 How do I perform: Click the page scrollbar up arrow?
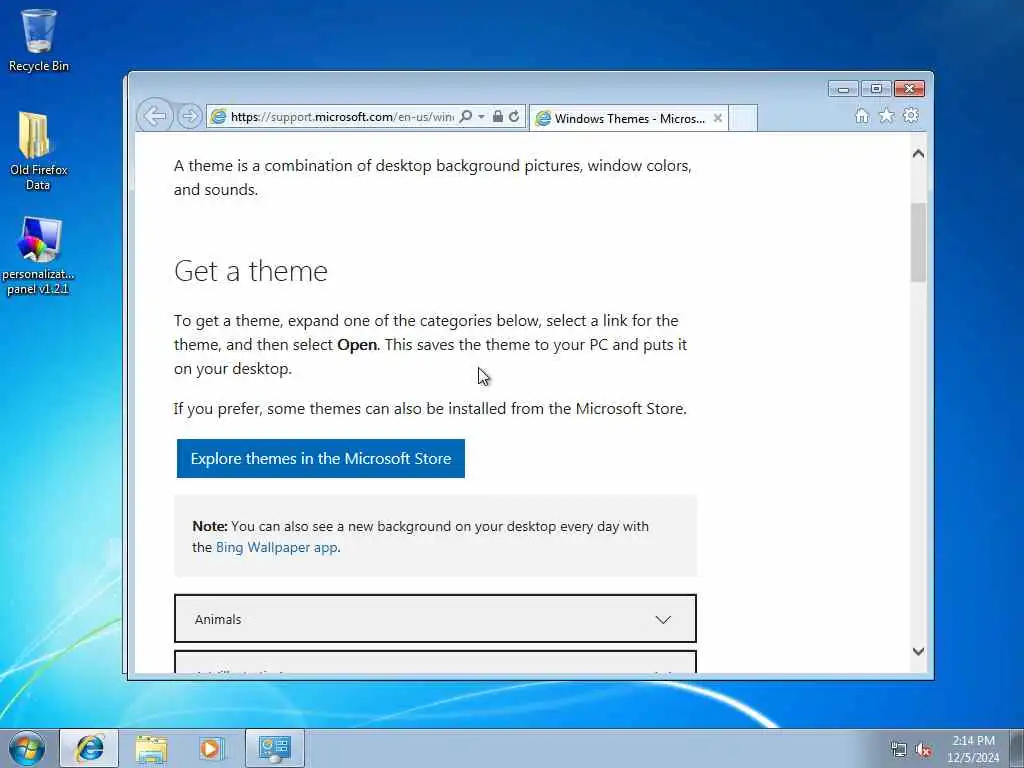pos(918,154)
